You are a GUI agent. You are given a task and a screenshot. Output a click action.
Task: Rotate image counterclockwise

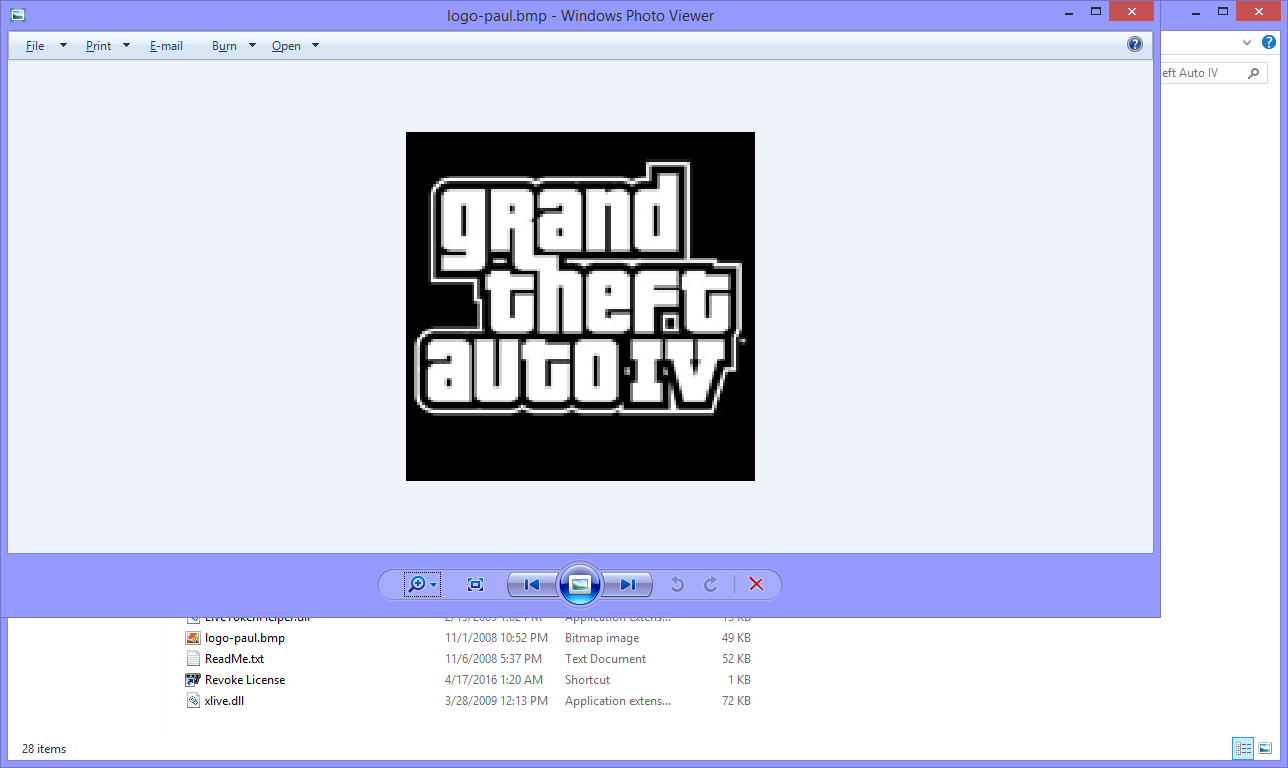point(677,584)
